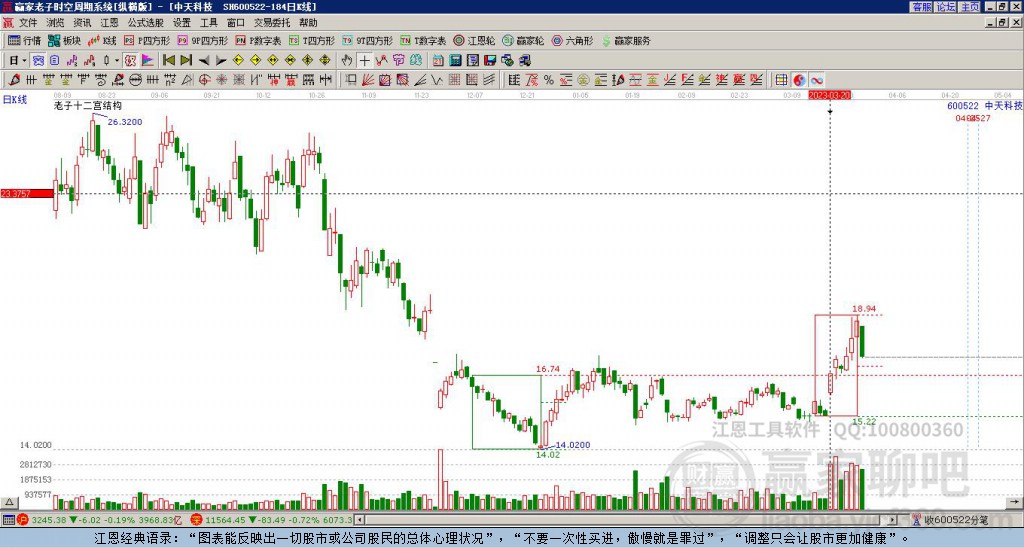Toggle the red 权 adjustment icon
1024x548 pixels.
point(130,61)
